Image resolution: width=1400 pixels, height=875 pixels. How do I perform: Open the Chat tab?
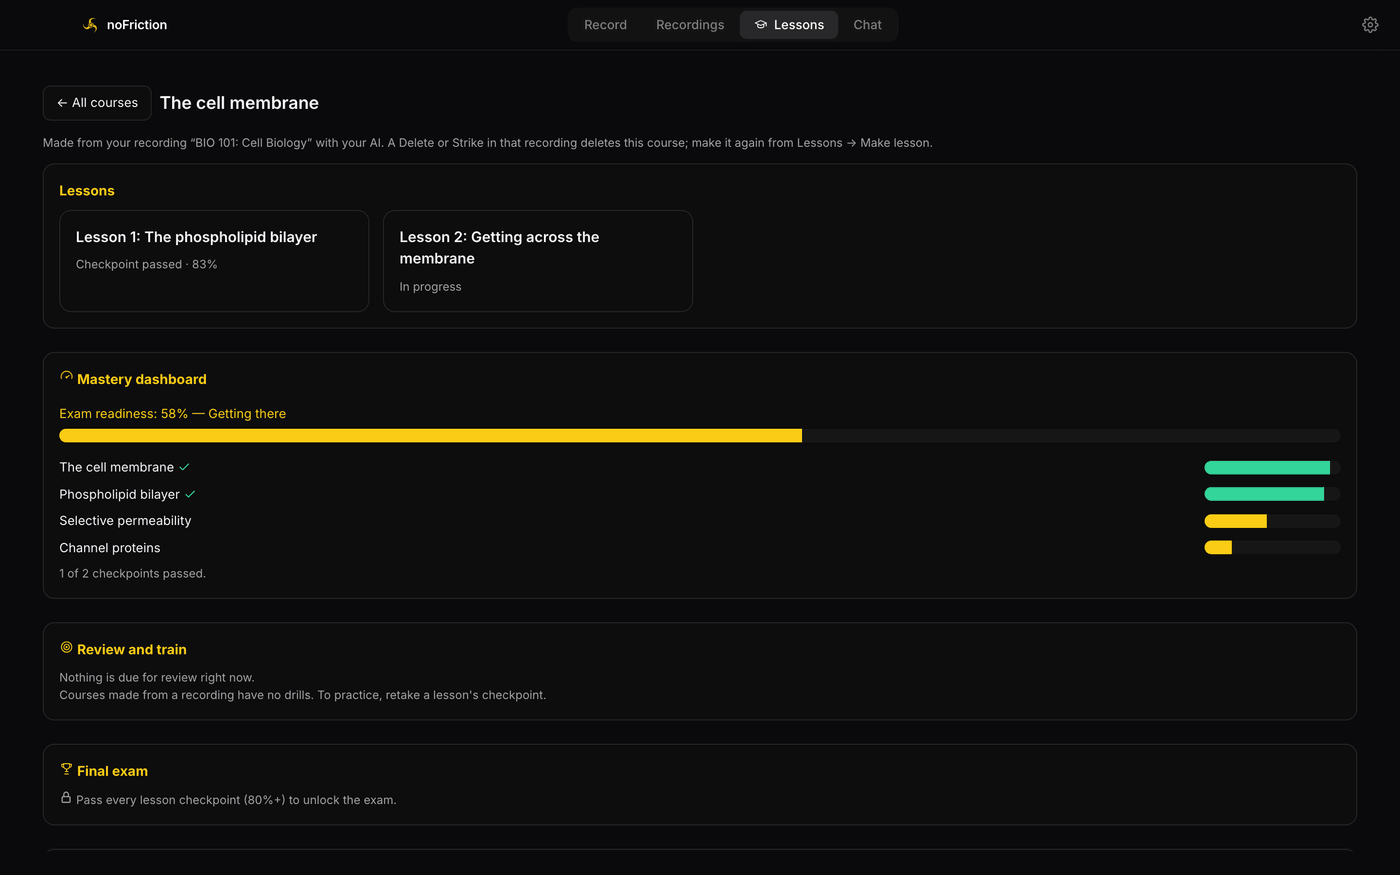(x=867, y=25)
